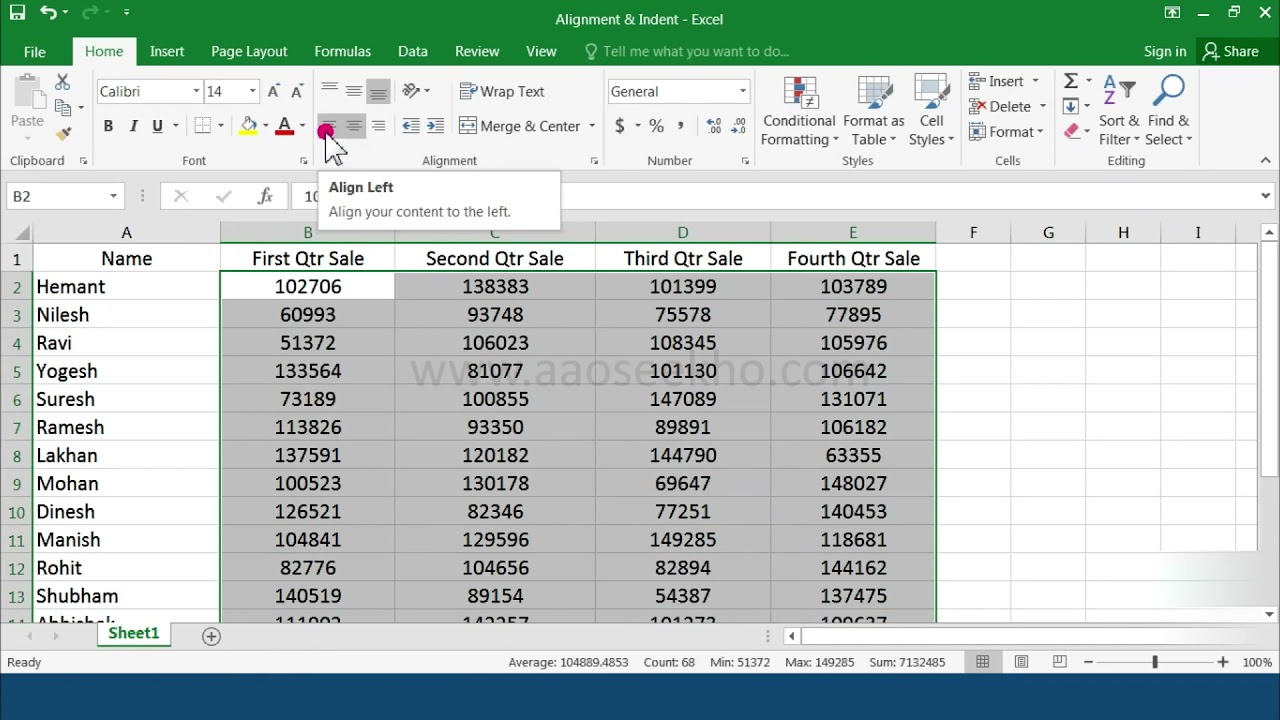Center the cell content horizontally
Screen dimensions: 1280x720
pyautogui.click(x=354, y=126)
